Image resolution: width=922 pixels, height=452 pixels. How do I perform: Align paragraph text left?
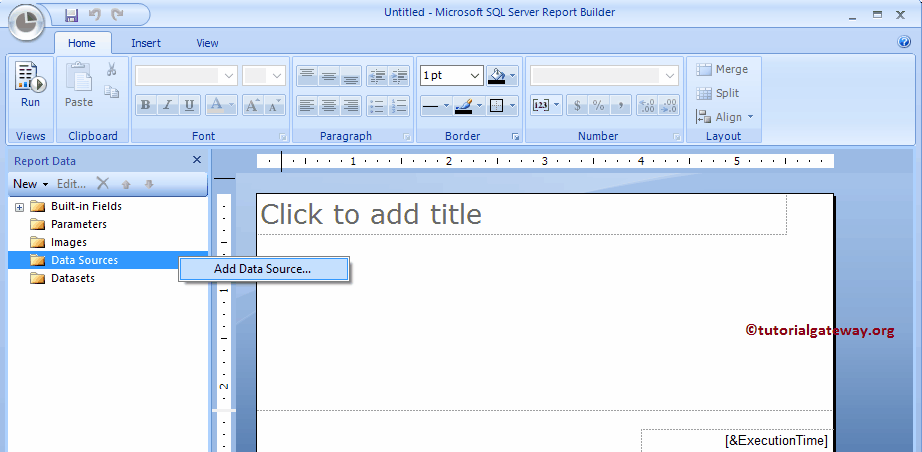point(307,106)
